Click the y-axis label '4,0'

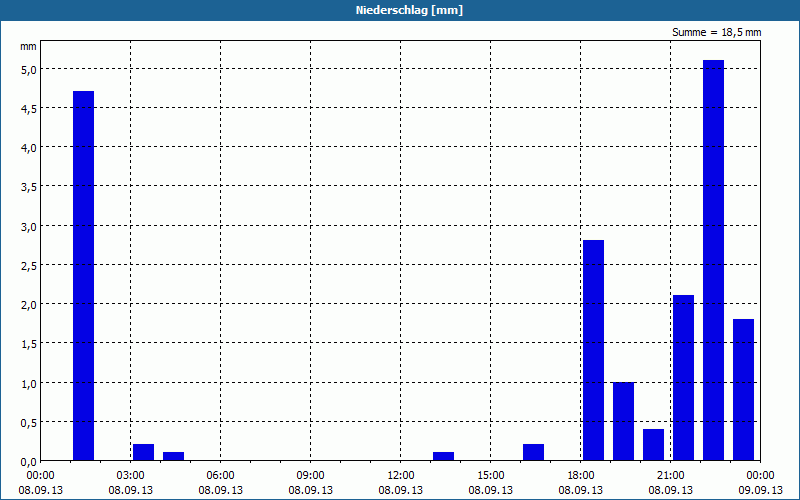29,148
